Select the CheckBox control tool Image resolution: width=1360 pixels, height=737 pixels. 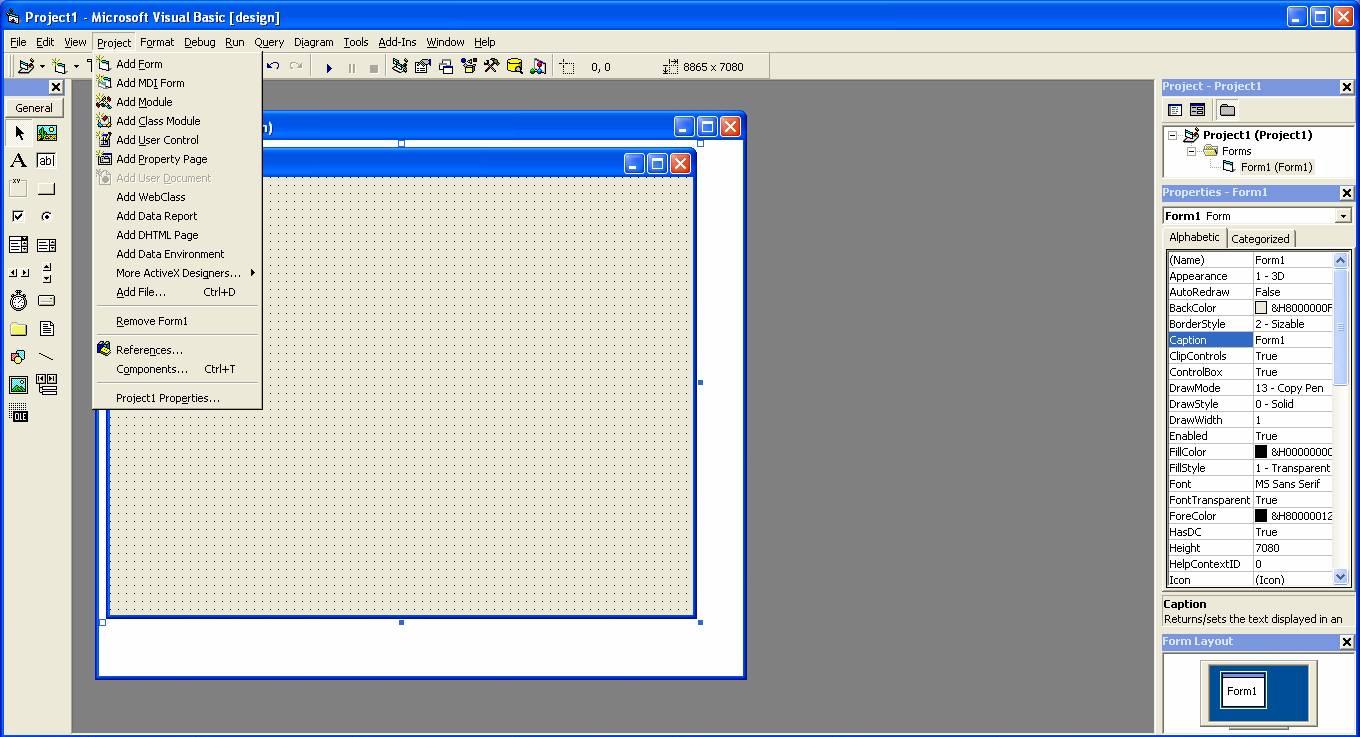click(x=19, y=217)
